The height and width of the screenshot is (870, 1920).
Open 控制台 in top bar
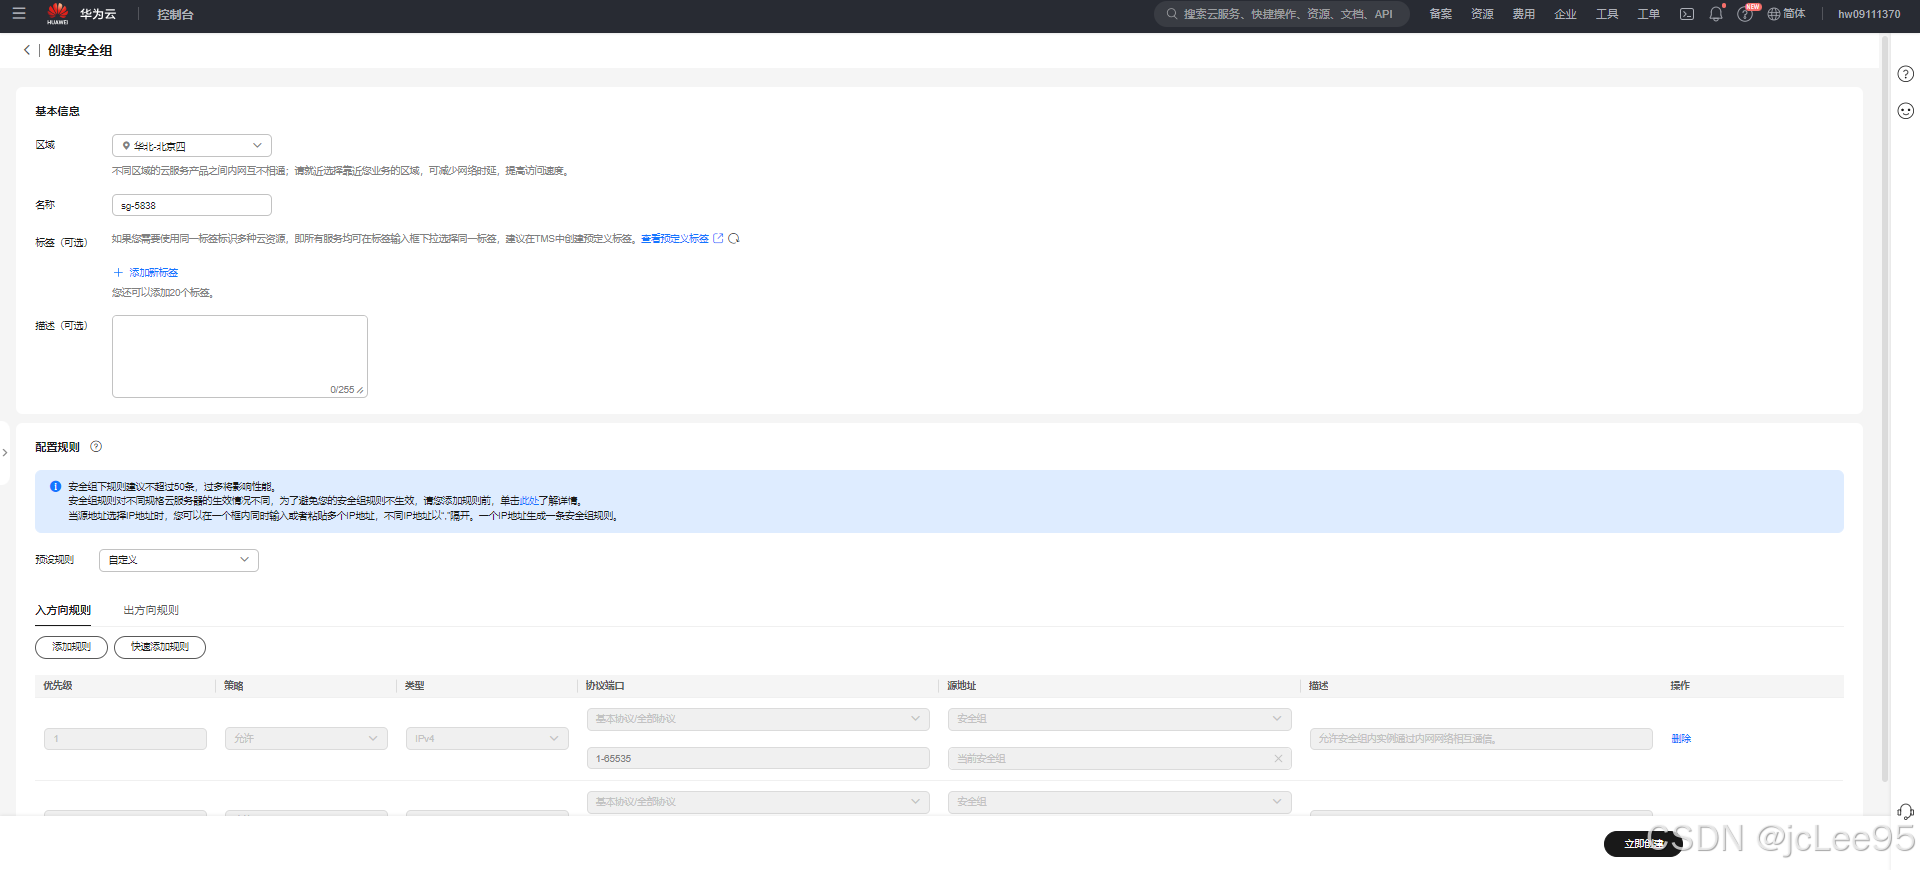point(175,14)
